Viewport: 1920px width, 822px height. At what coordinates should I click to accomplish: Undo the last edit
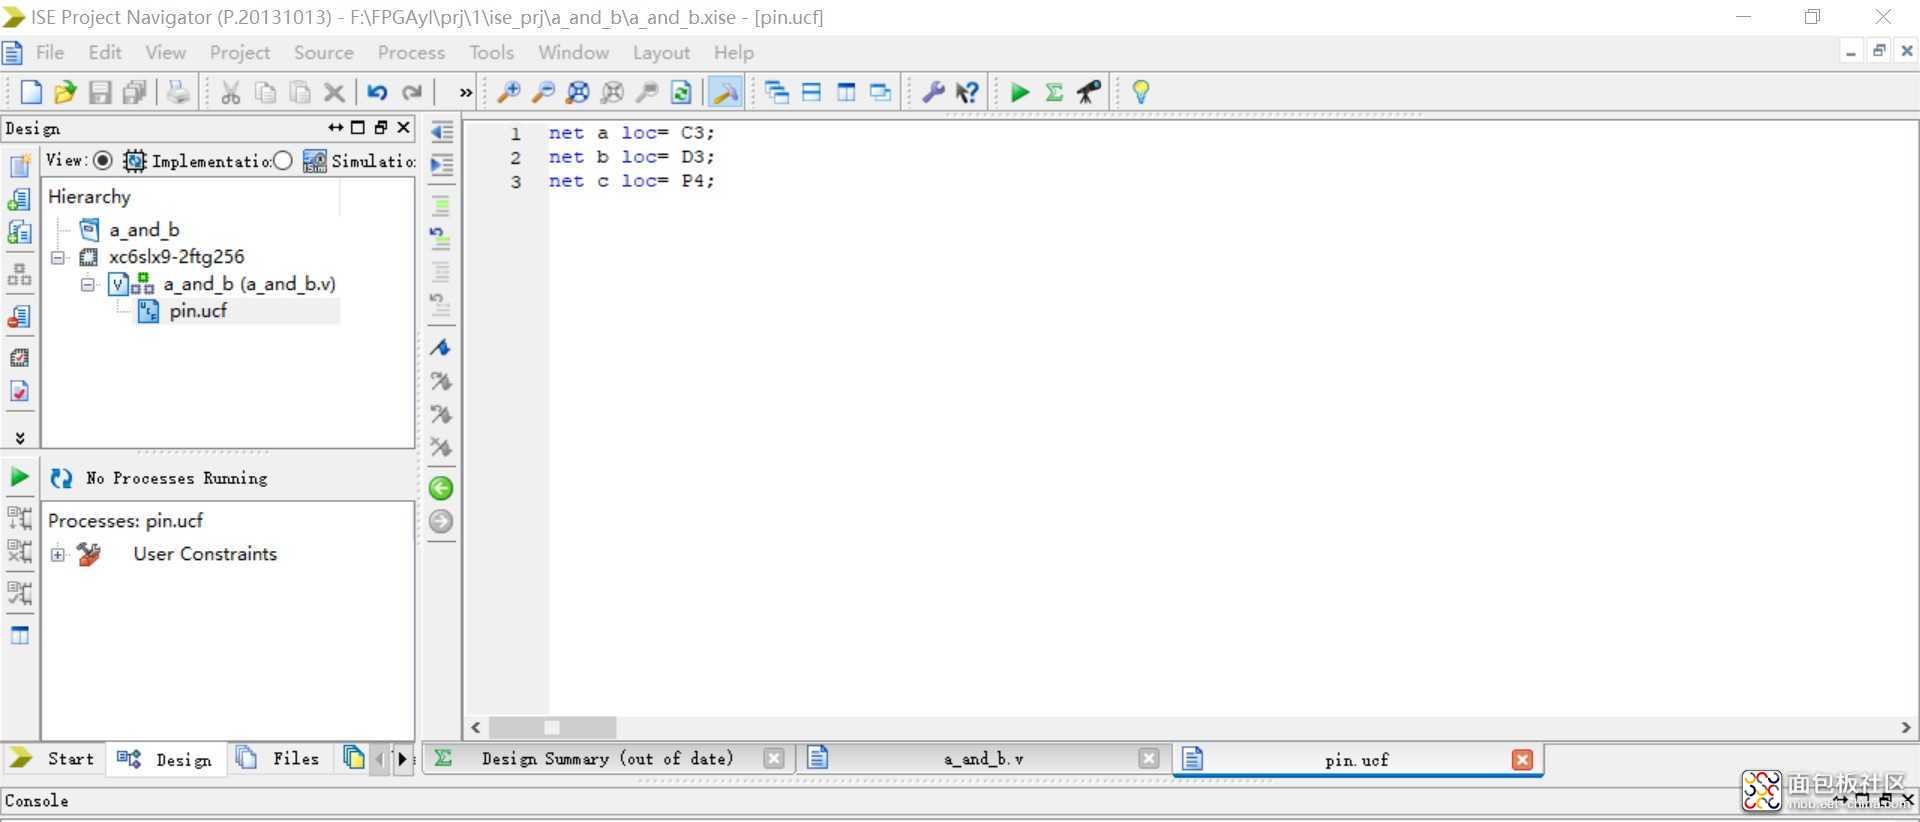[x=377, y=92]
